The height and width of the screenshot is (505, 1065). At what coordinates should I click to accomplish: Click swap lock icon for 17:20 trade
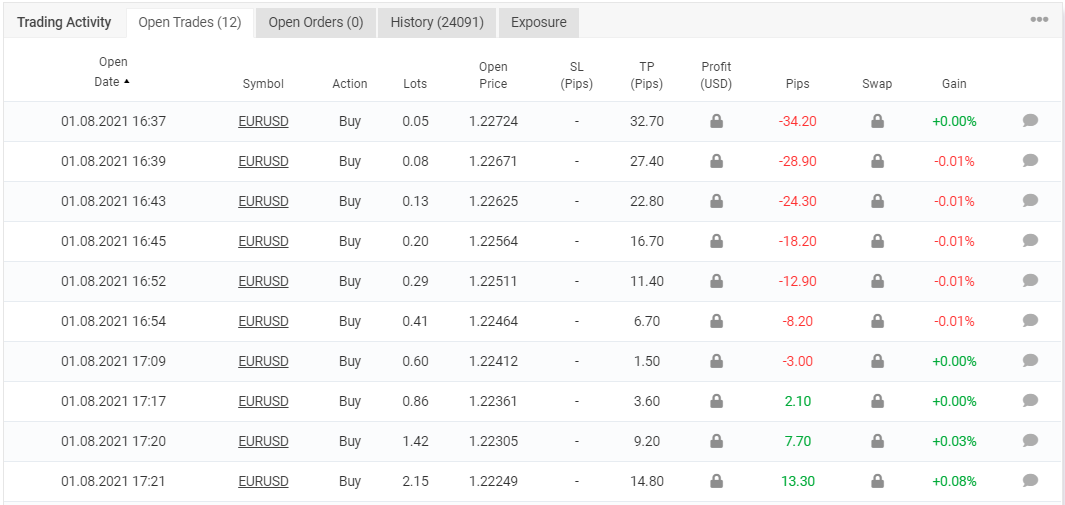[878, 441]
